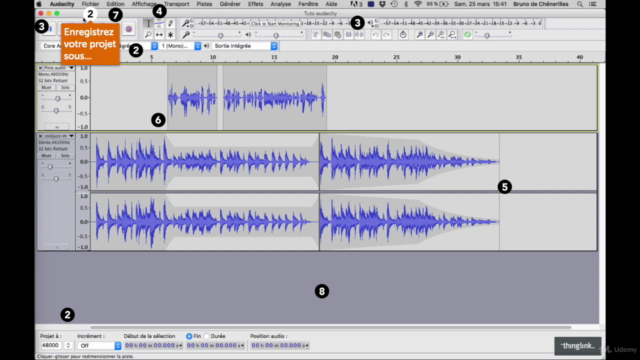Image resolution: width=640 pixels, height=360 pixels.
Task: Adjust the playback volume slider
Action: (278, 35)
